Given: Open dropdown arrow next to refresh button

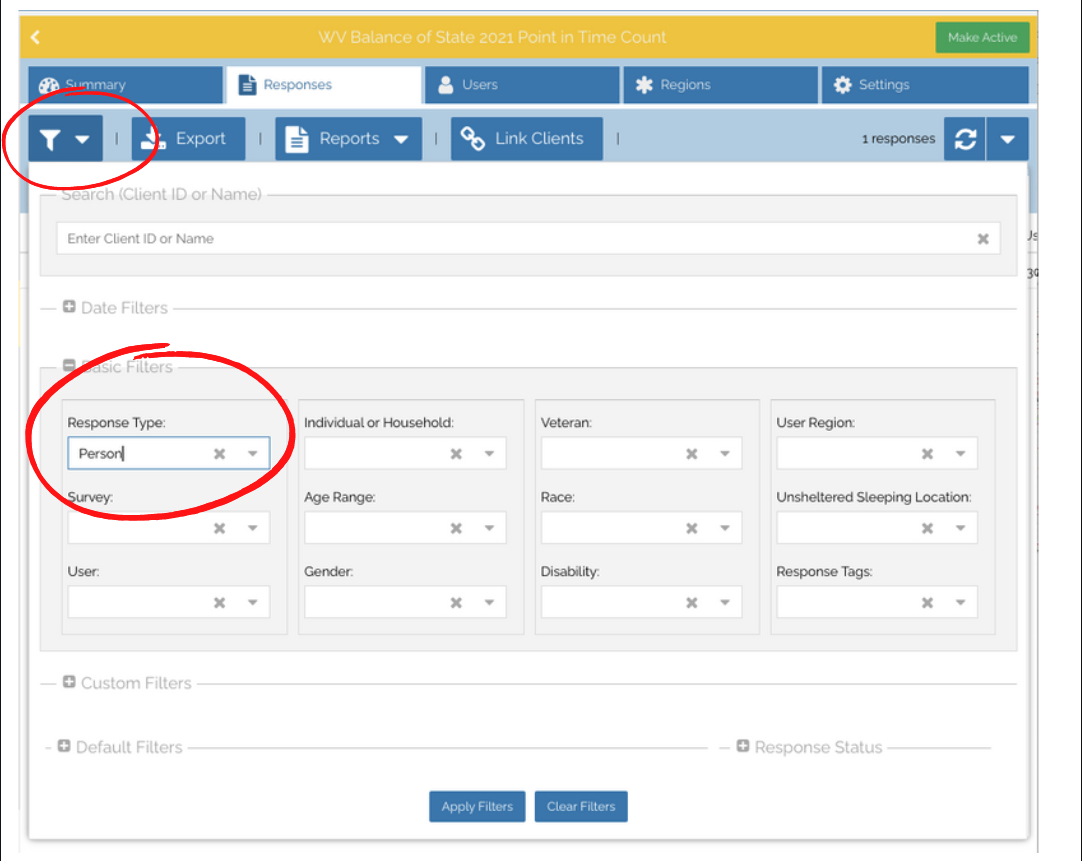Looking at the screenshot, I should 1007,139.
